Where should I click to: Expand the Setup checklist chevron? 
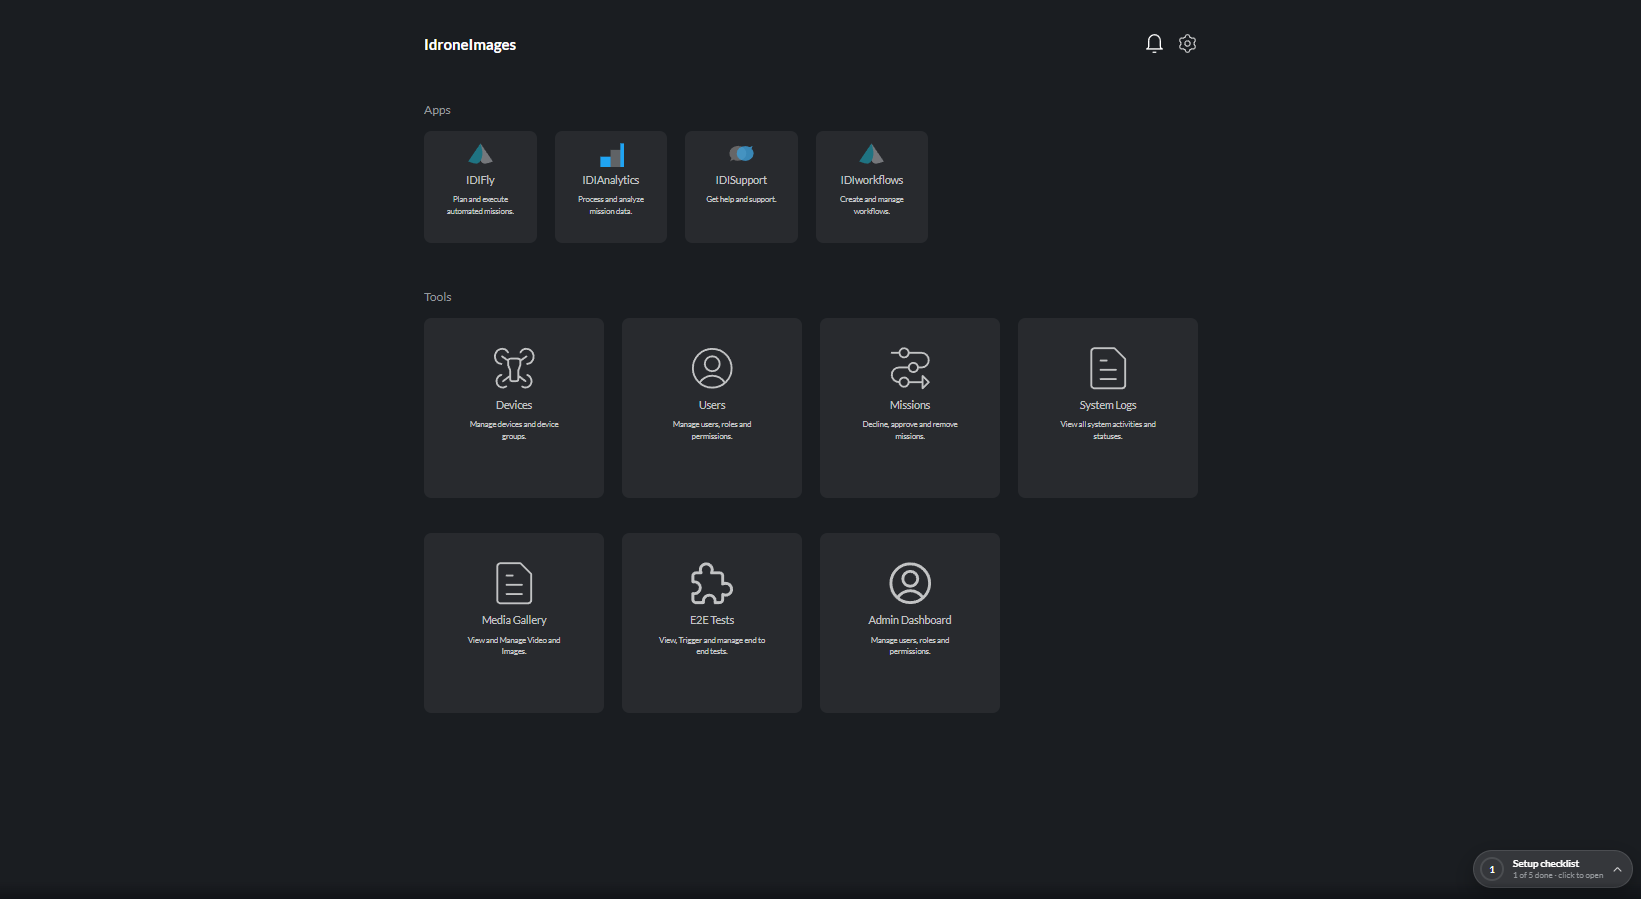[x=1617, y=869]
